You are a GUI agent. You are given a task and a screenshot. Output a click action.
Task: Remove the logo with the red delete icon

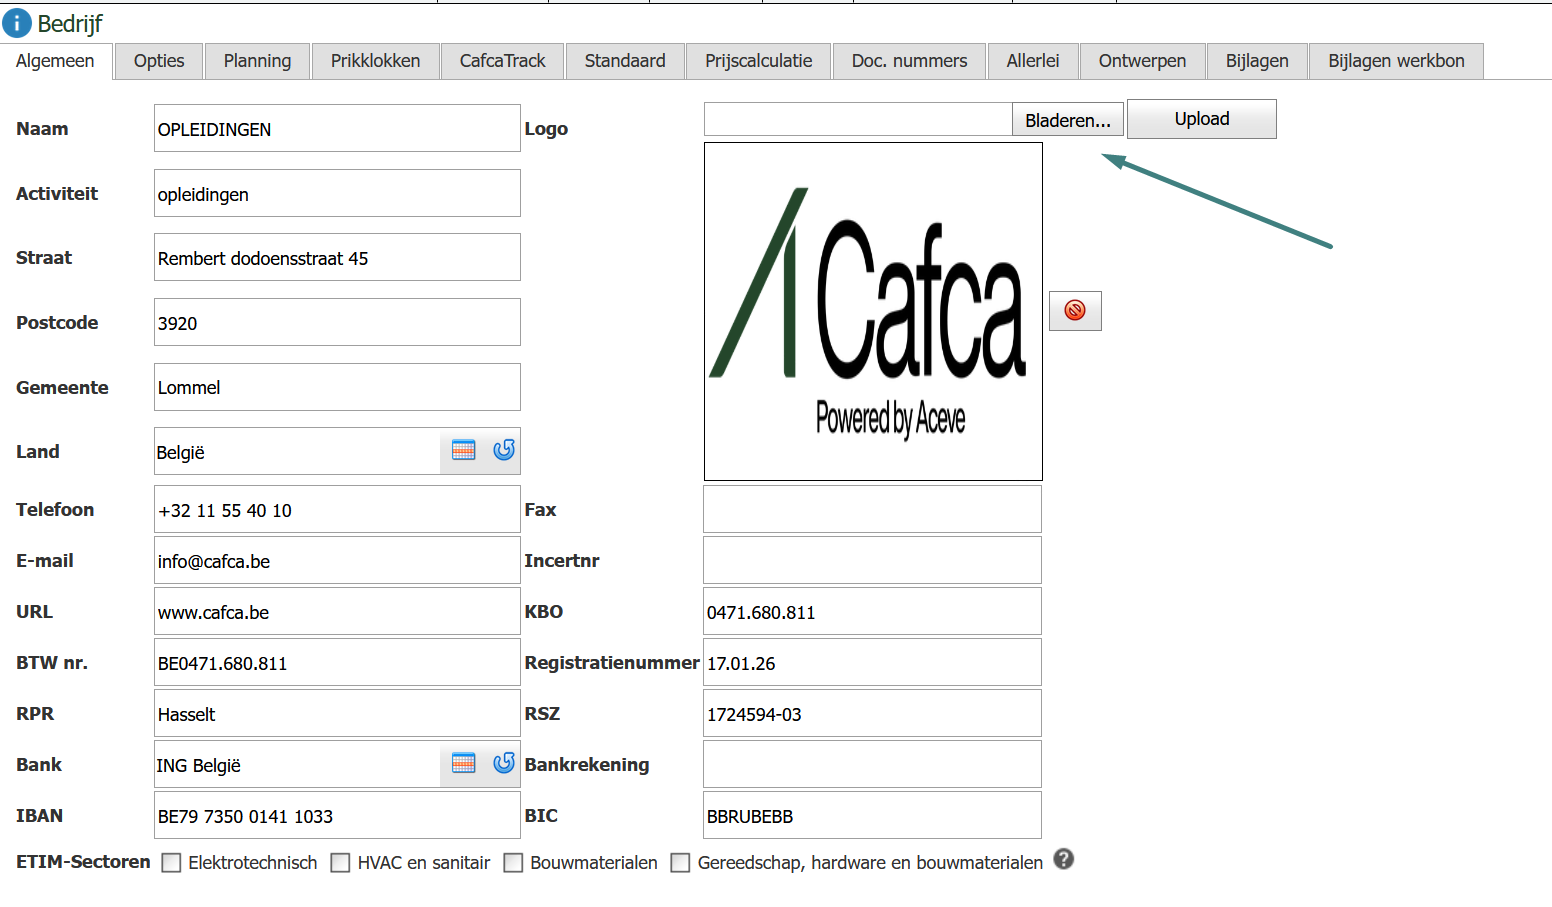click(1075, 310)
